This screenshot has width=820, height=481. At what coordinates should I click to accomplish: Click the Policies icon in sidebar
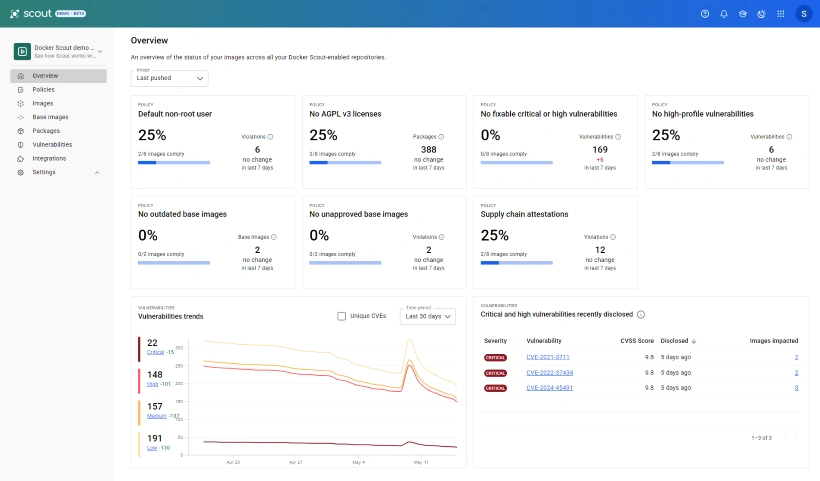point(21,90)
